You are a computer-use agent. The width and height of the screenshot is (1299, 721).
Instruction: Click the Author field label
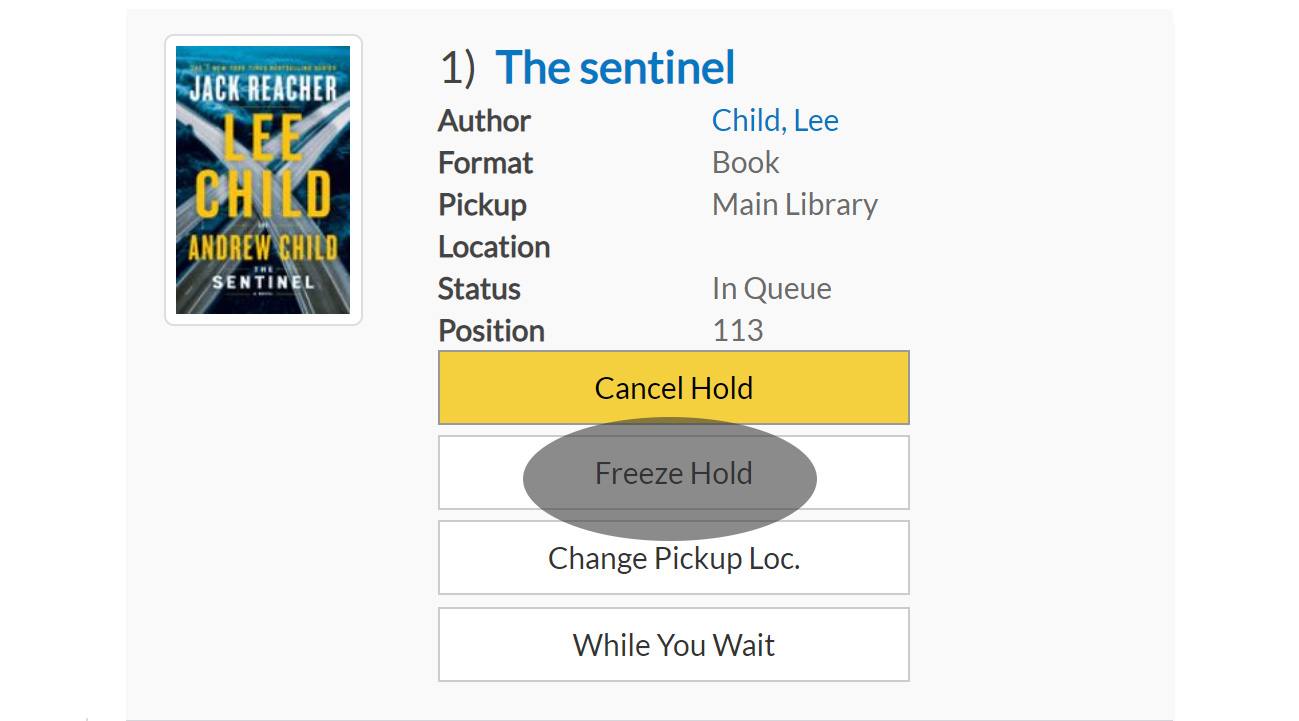(x=485, y=121)
